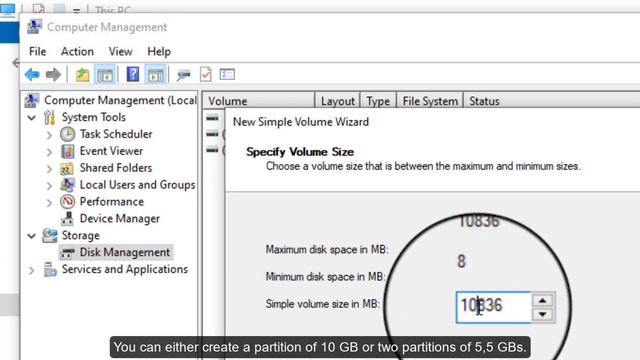Viewport: 640px width, 360px height.
Task: Sort by the File System column header
Action: [430, 101]
